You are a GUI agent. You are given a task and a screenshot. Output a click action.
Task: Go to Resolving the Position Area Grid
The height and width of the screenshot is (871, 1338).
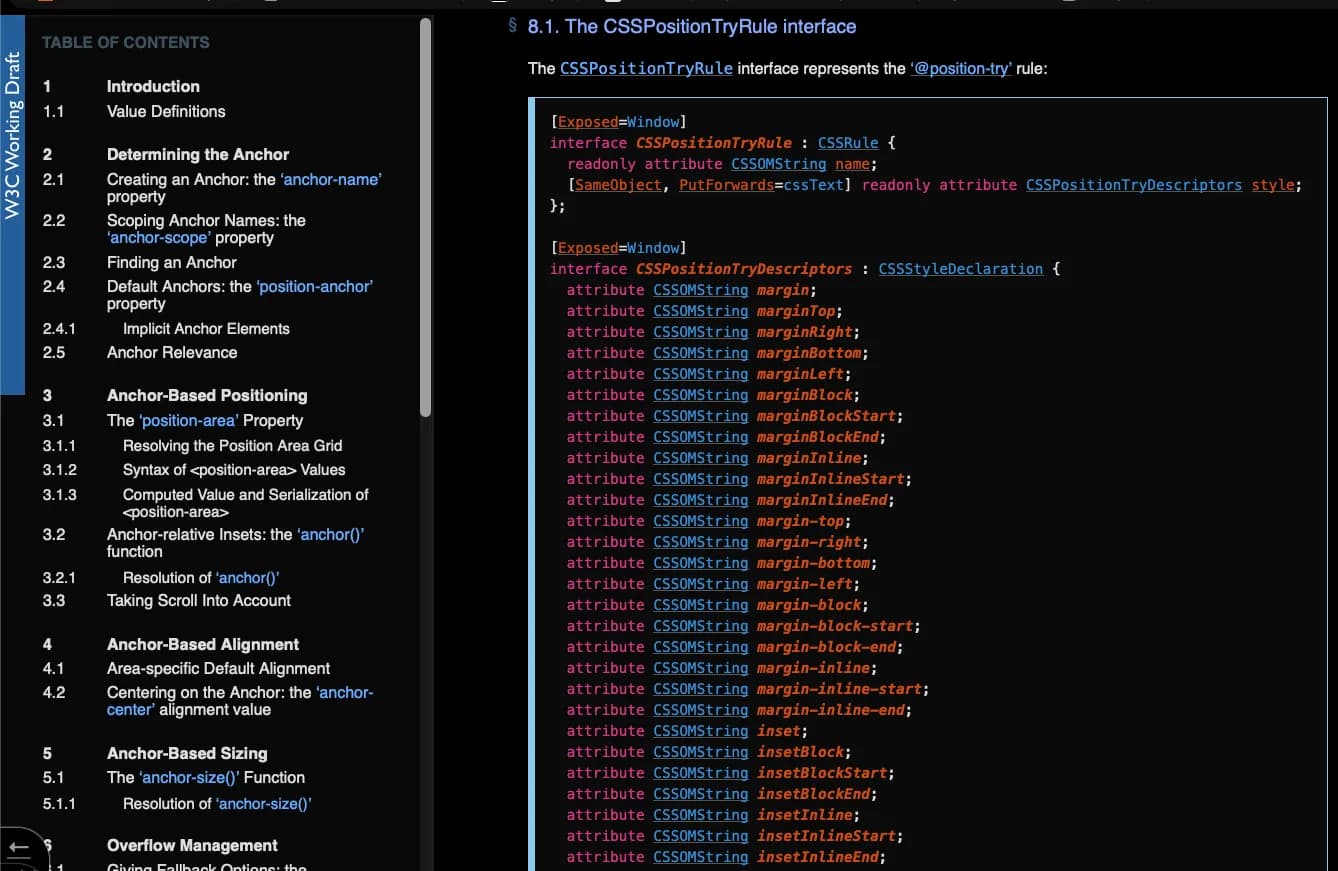coord(232,445)
